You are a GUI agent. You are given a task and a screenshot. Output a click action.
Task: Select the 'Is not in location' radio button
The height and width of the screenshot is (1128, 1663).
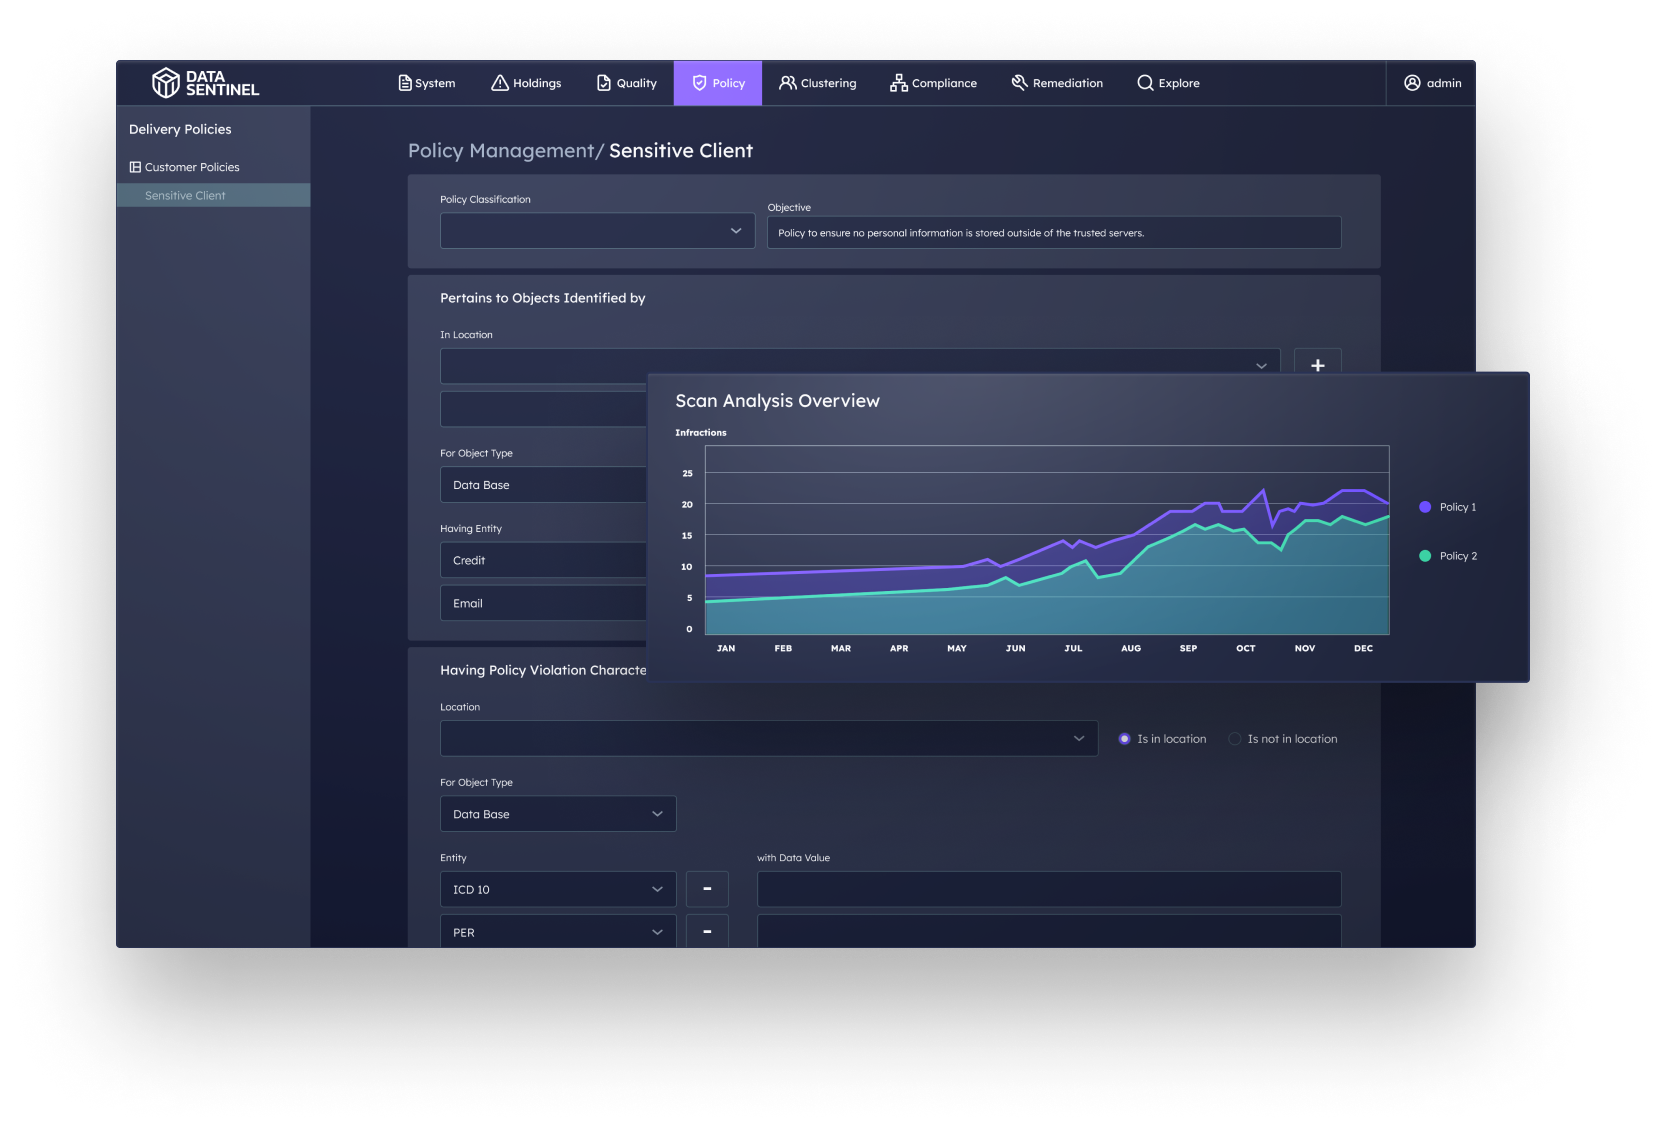tap(1235, 738)
